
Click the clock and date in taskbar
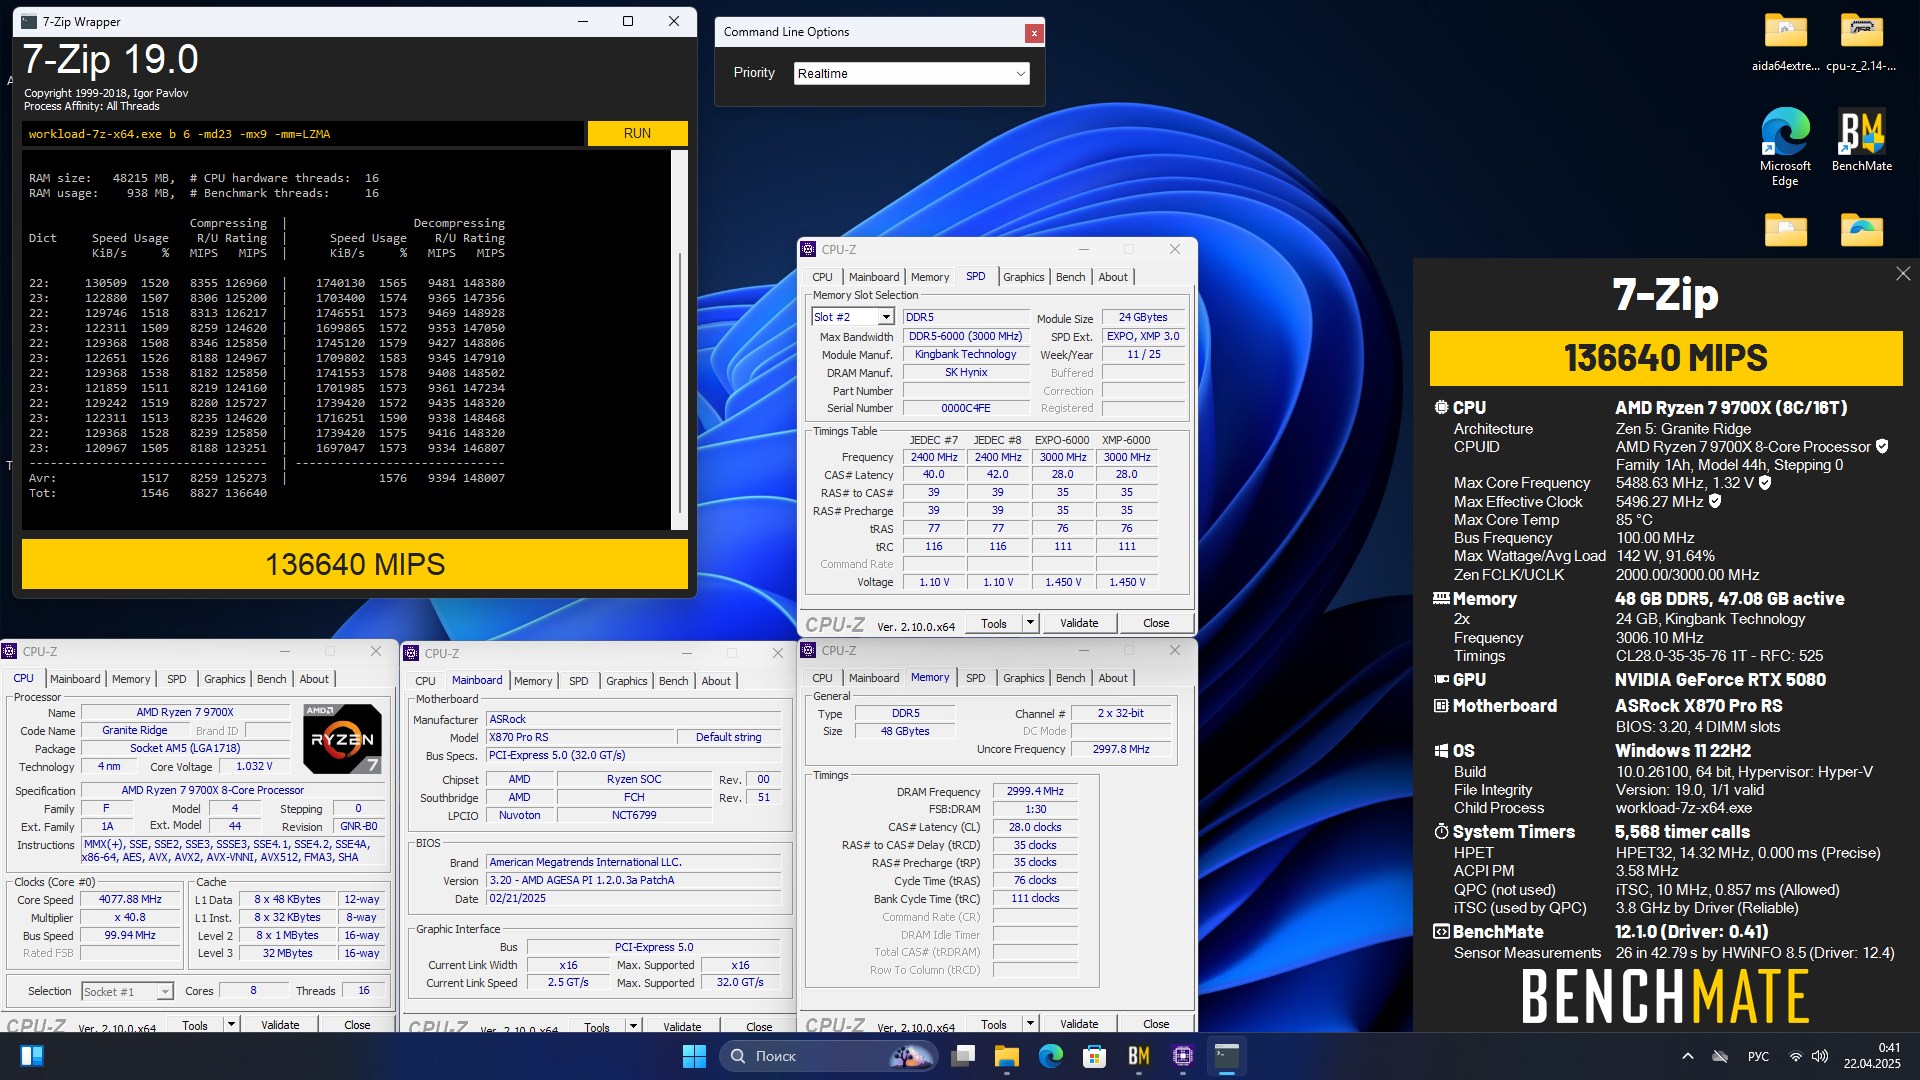coord(1872,1056)
